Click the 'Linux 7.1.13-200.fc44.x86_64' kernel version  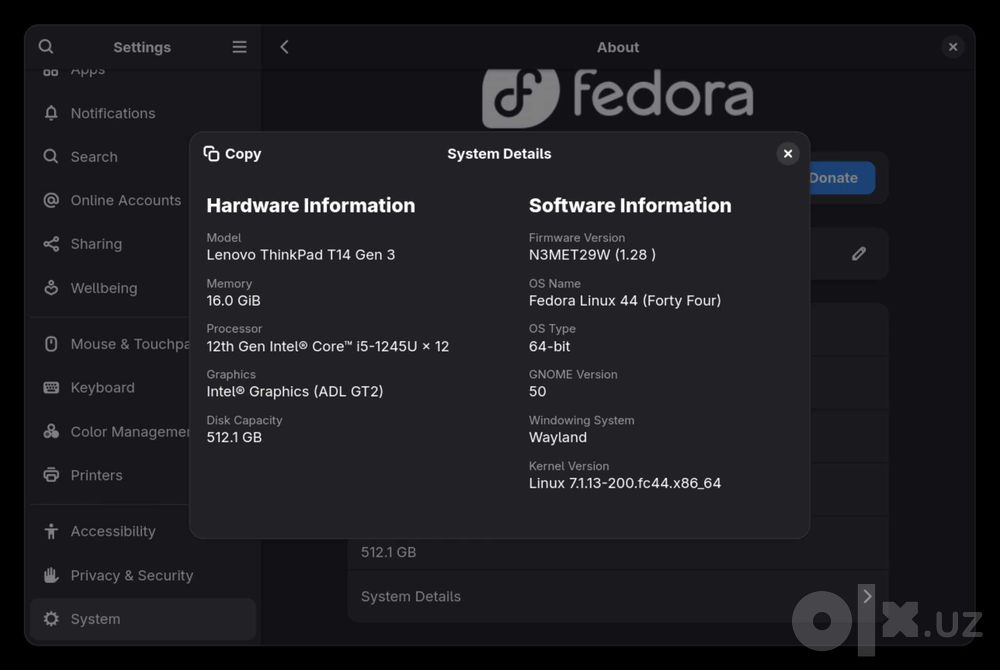pyautogui.click(x=625, y=483)
